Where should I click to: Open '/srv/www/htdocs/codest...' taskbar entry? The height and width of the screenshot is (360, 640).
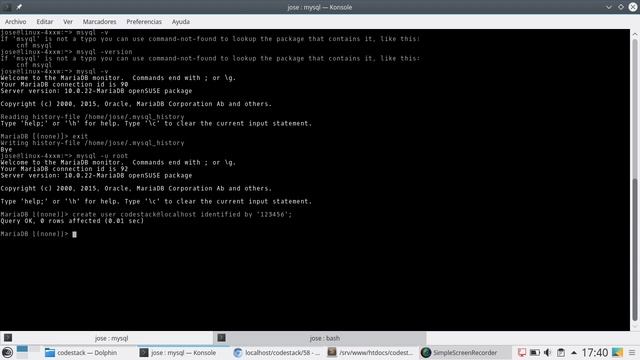[371, 353]
